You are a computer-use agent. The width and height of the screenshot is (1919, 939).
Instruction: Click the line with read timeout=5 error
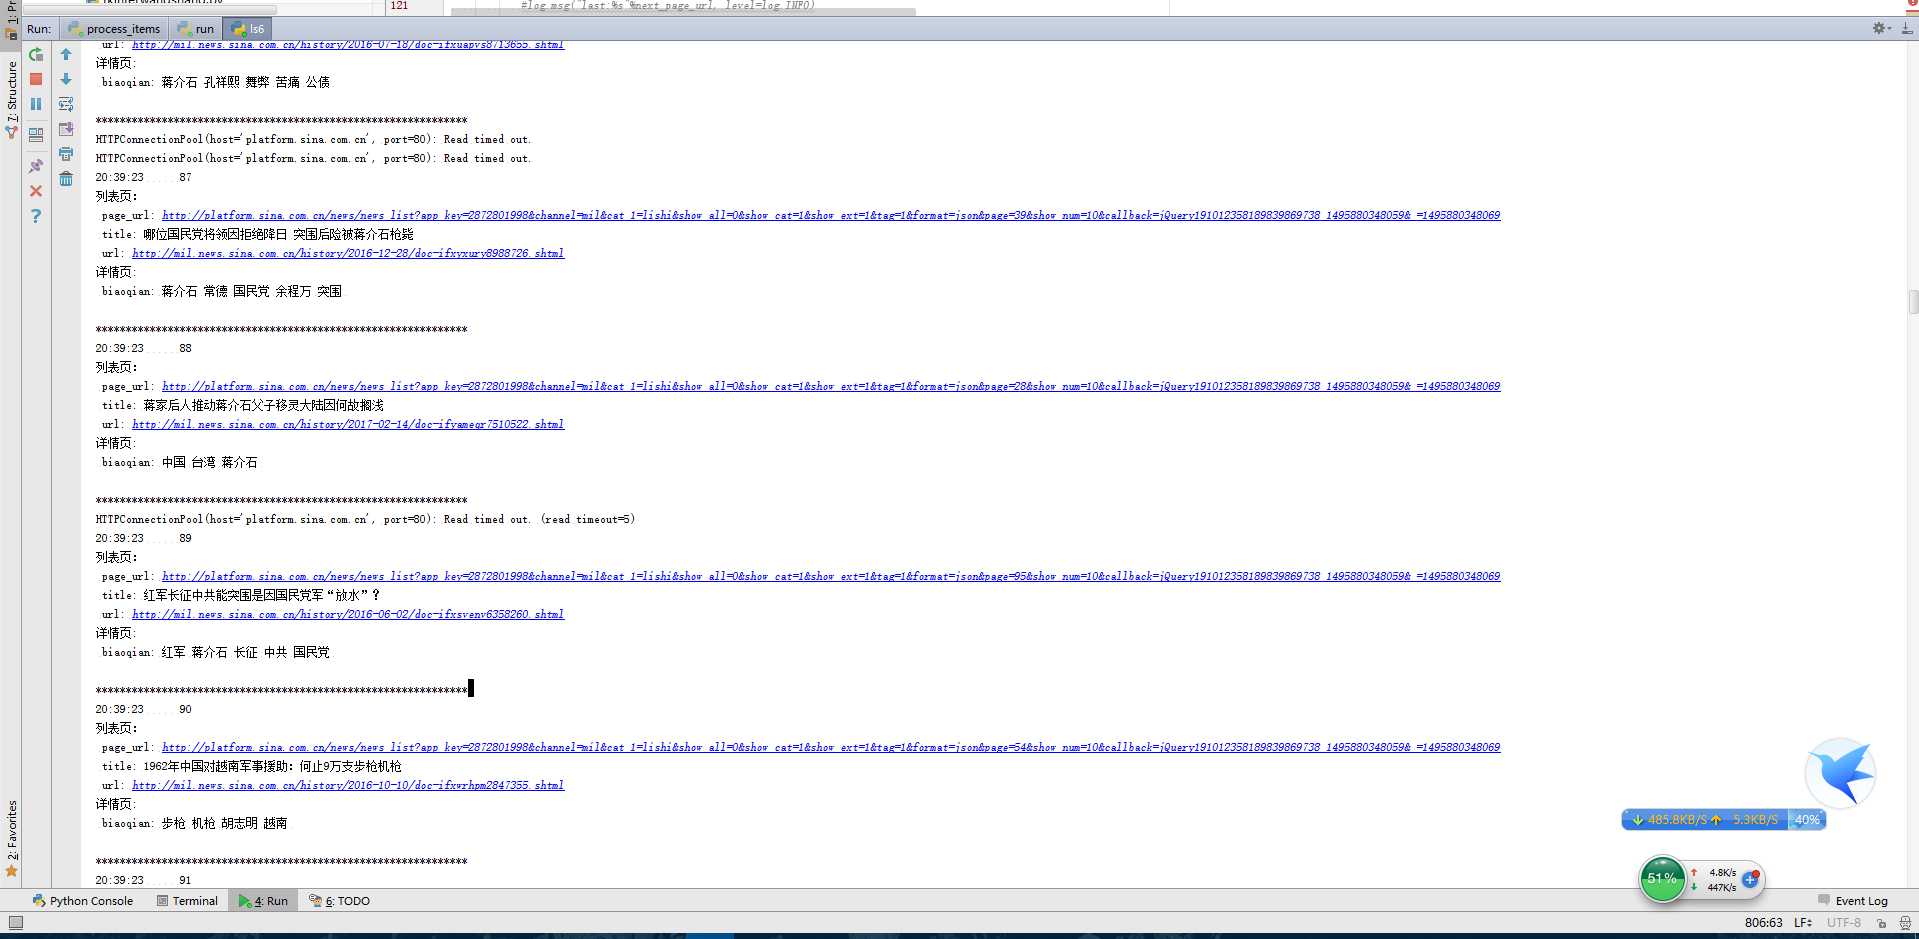(x=366, y=519)
